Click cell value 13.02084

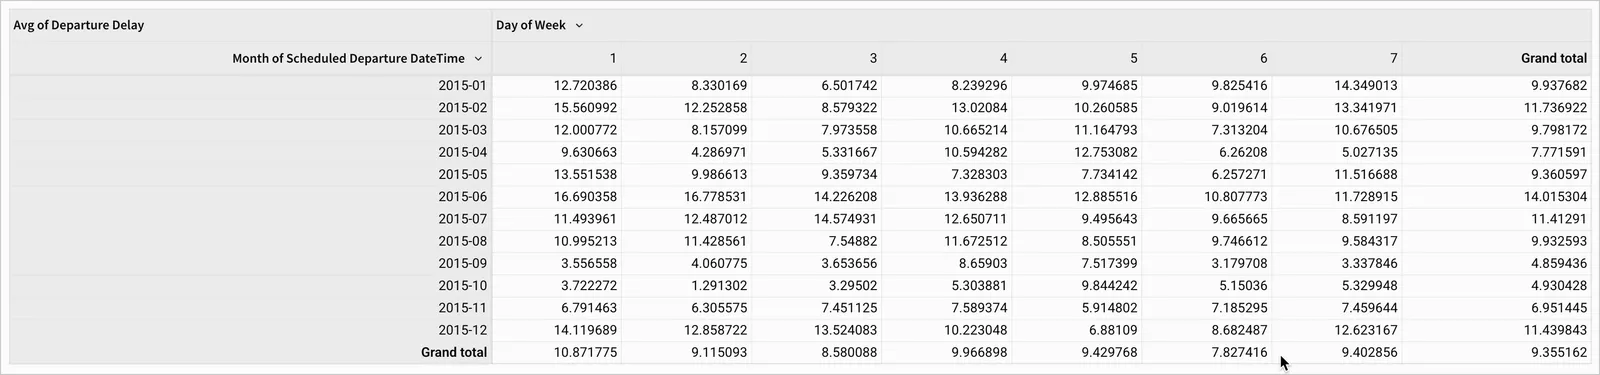(979, 108)
